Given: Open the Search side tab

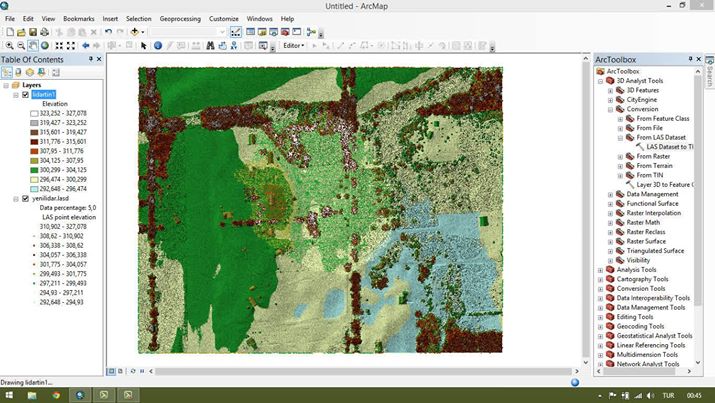Looking at the screenshot, I should (x=710, y=72).
